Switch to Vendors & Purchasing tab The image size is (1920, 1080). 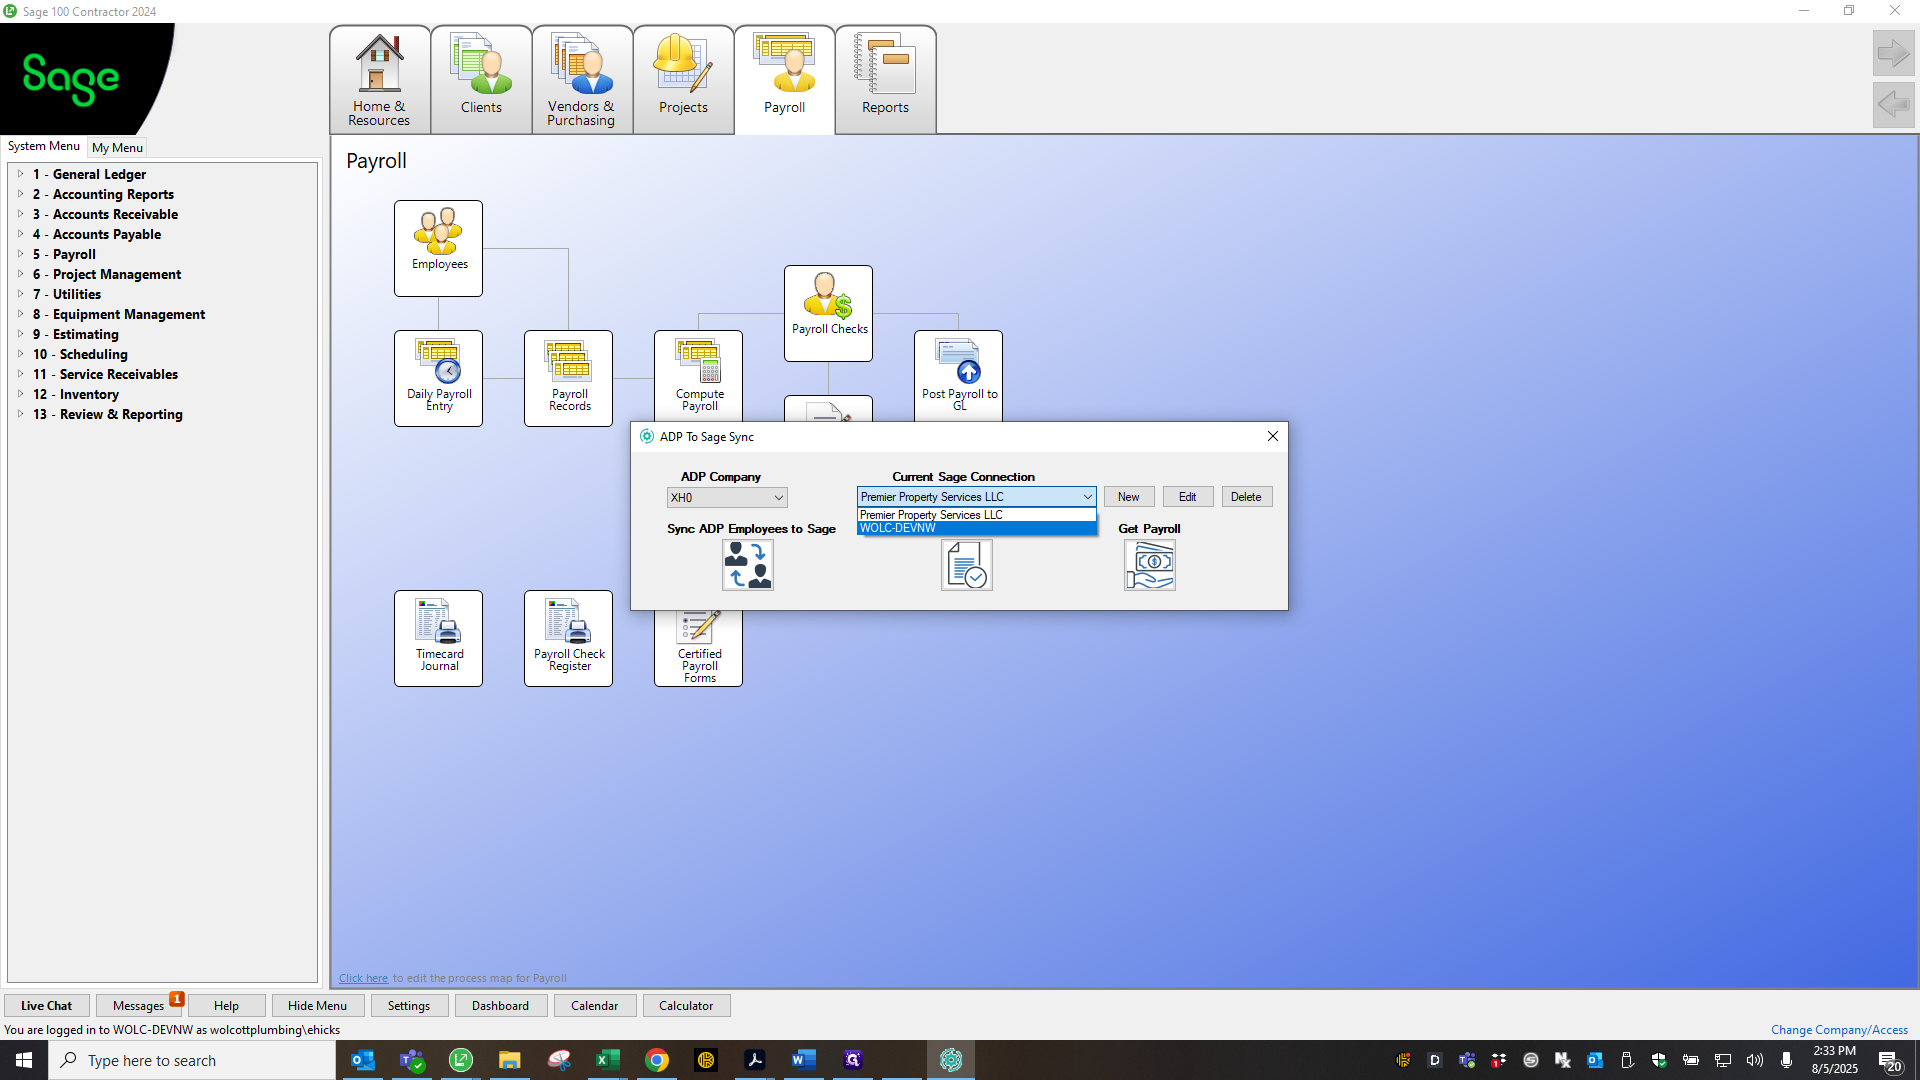click(x=582, y=80)
